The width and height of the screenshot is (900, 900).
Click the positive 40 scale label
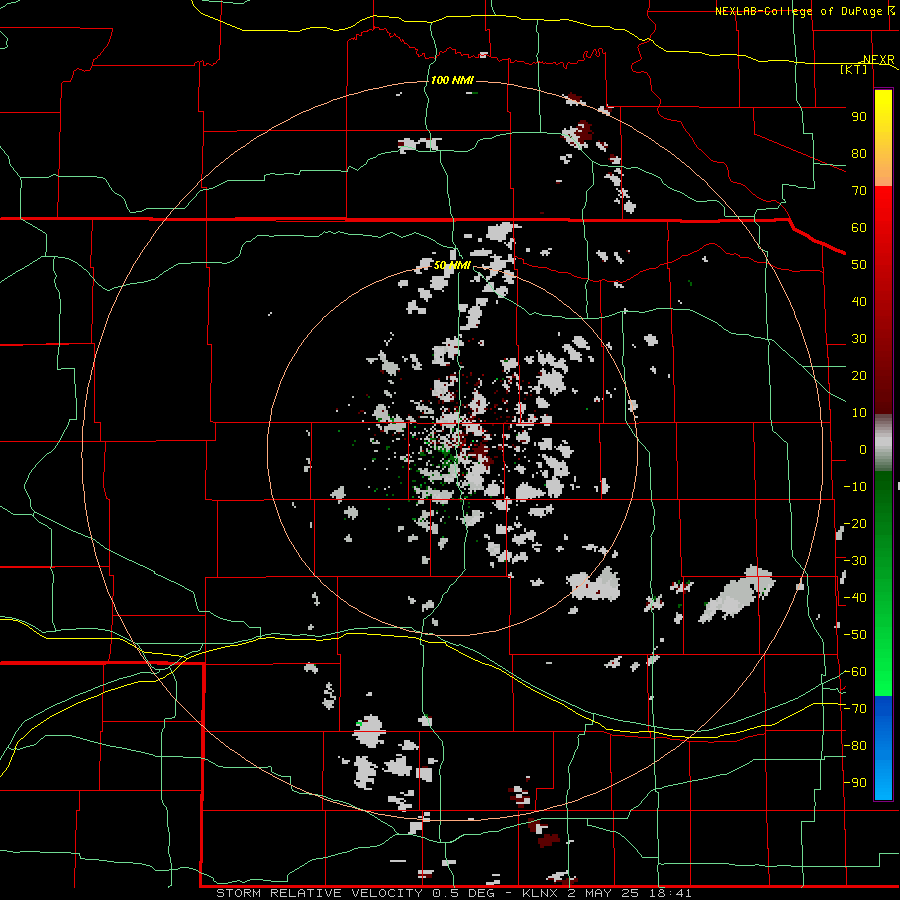tap(859, 302)
